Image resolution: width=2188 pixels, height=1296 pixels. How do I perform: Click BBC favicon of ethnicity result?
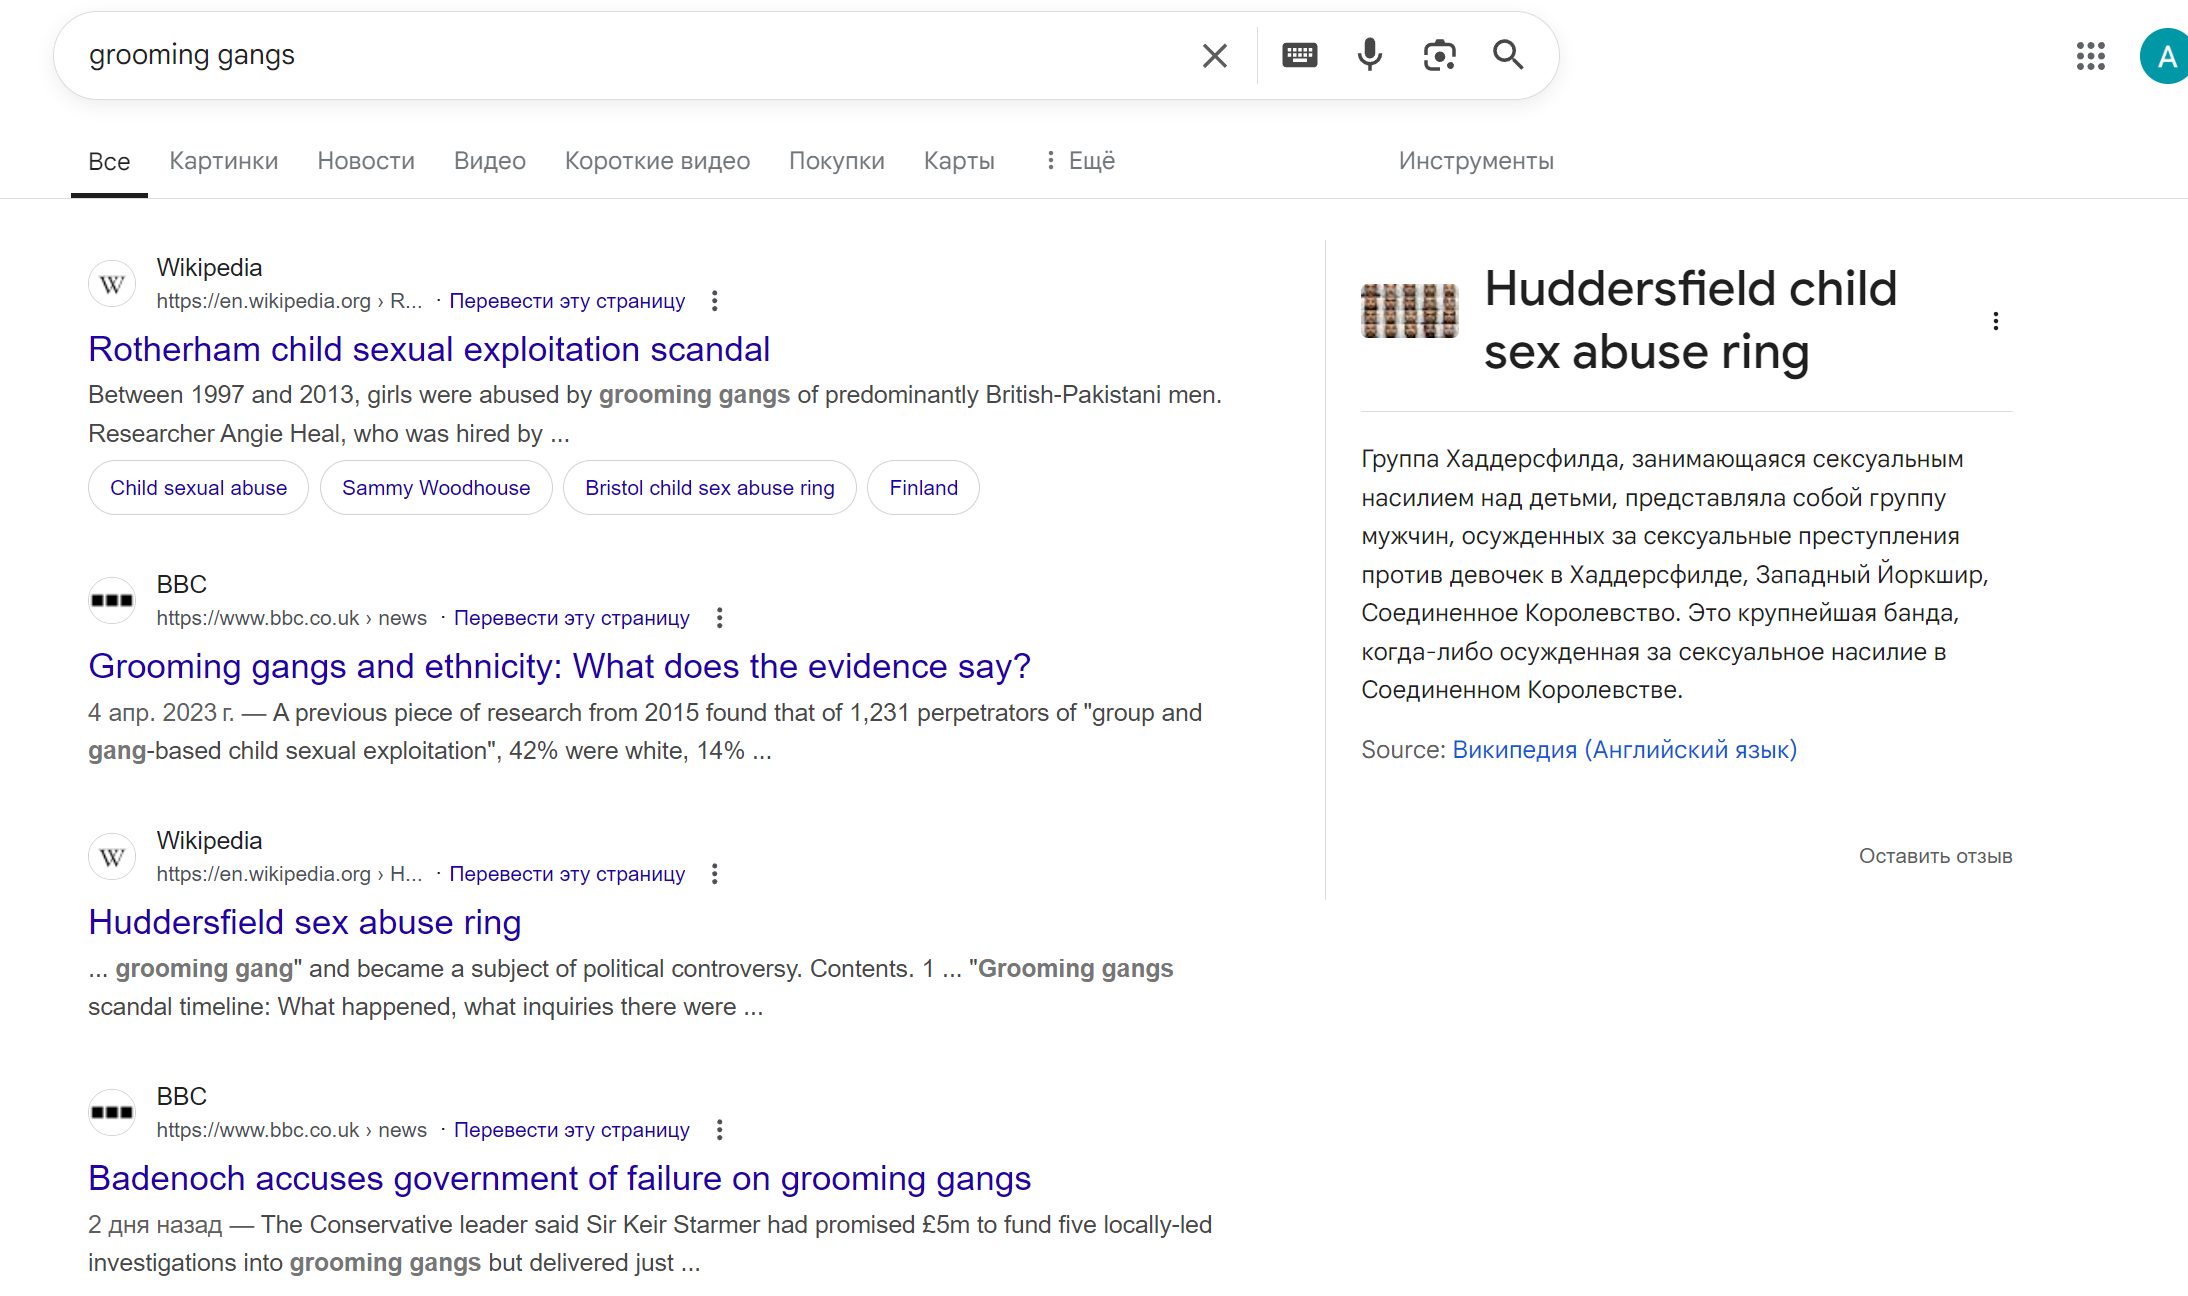click(112, 600)
